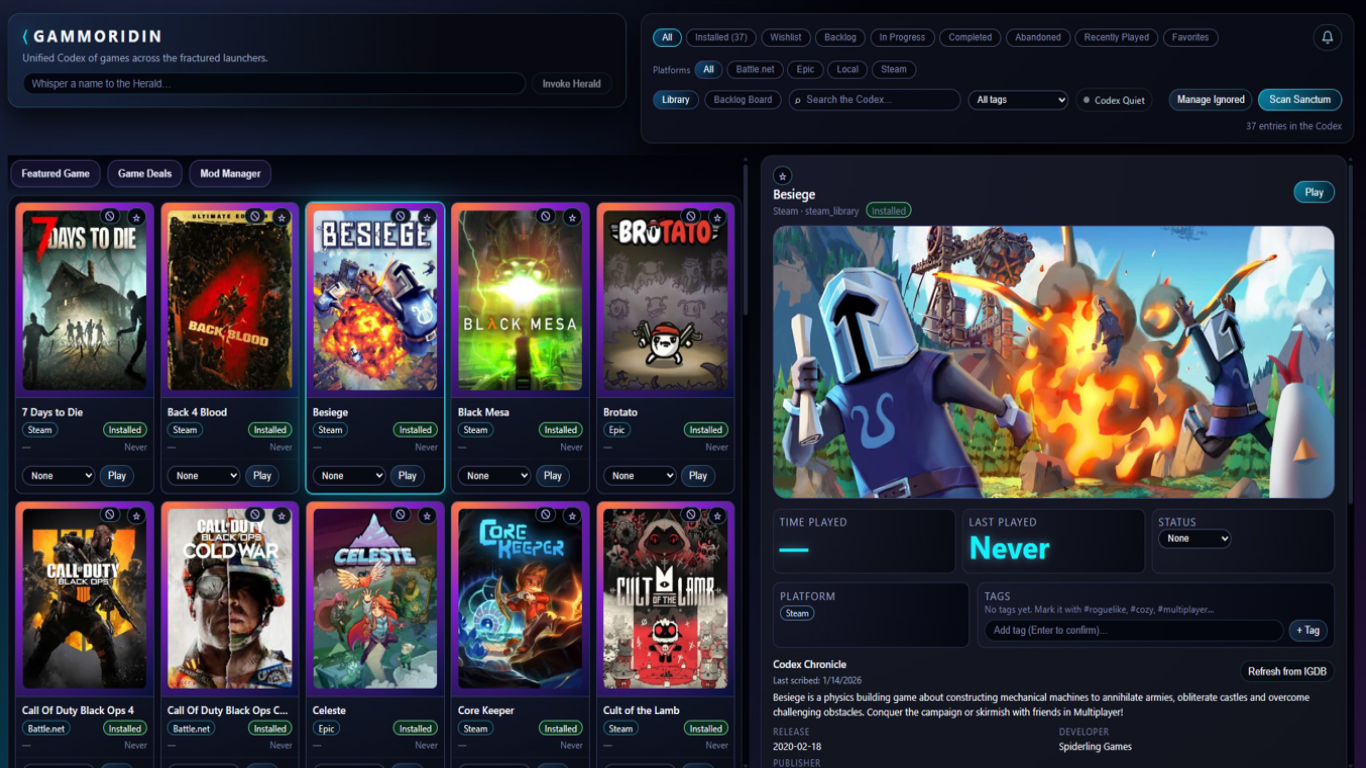The height and width of the screenshot is (768, 1366).
Task: Ignore Call Of Duty Cold War card
Action: tap(255, 515)
